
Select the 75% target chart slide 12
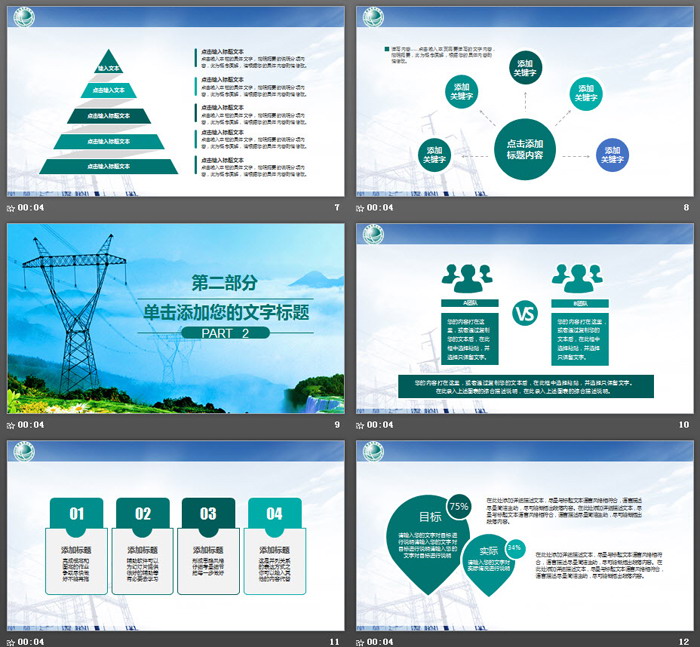point(524,534)
